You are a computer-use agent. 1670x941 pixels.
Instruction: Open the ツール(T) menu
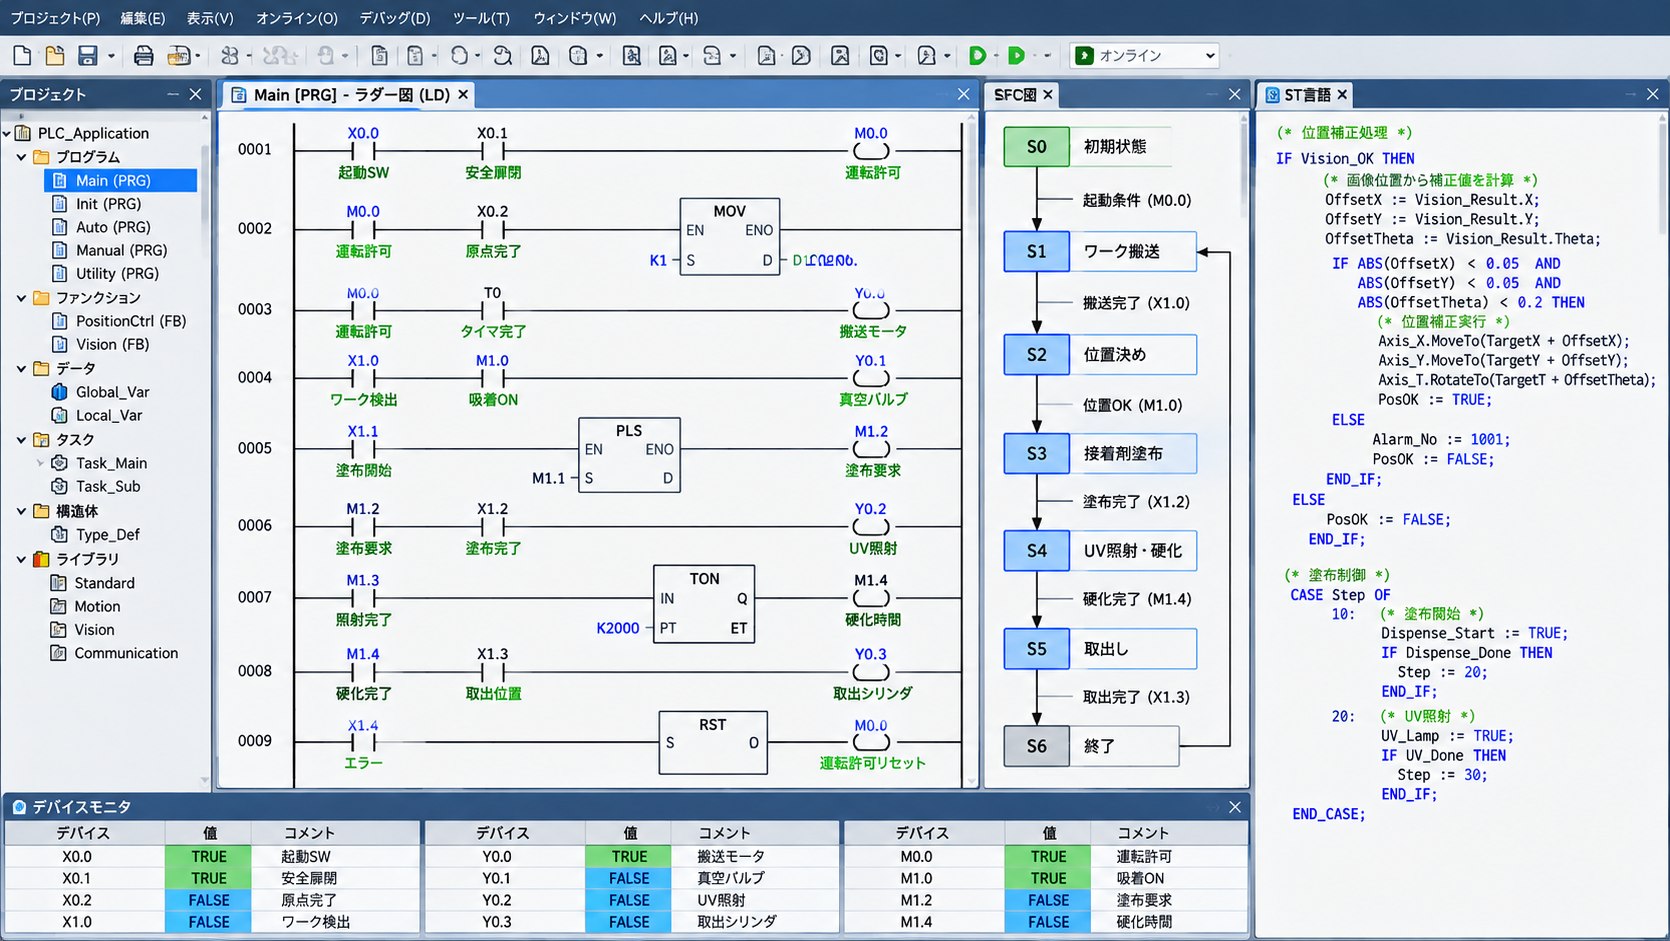481,18
